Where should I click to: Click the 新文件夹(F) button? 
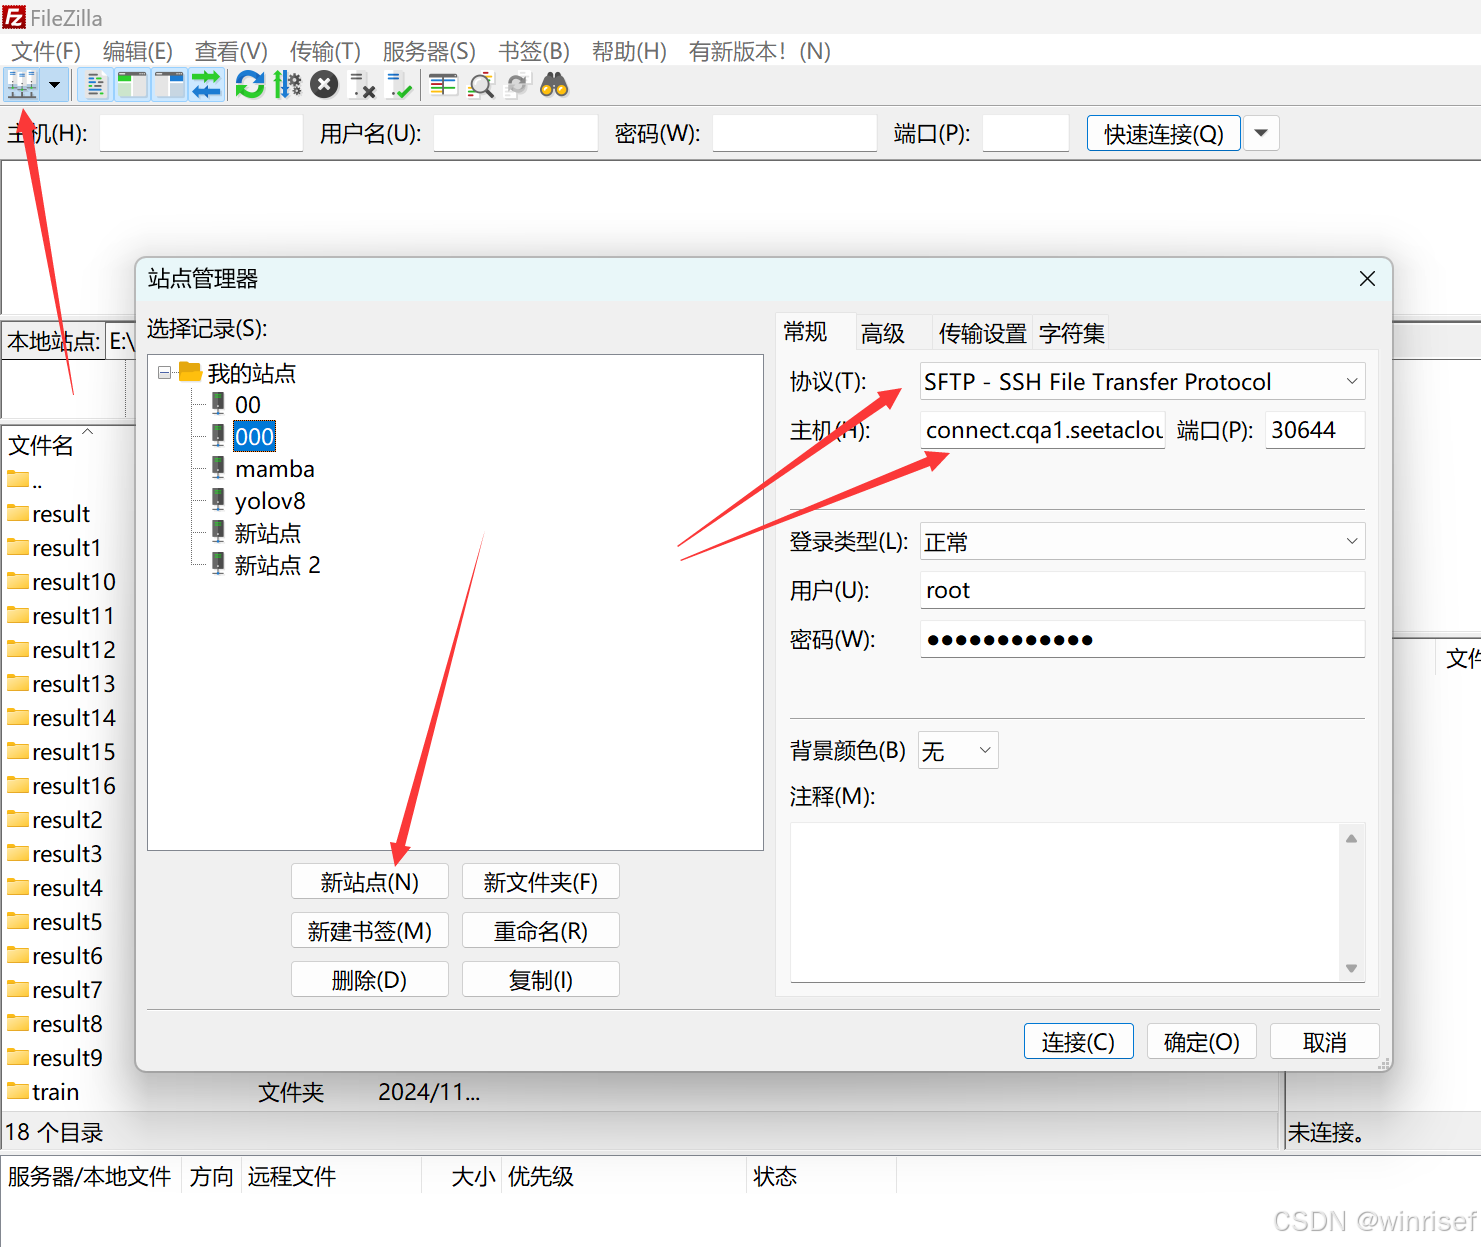tap(541, 882)
